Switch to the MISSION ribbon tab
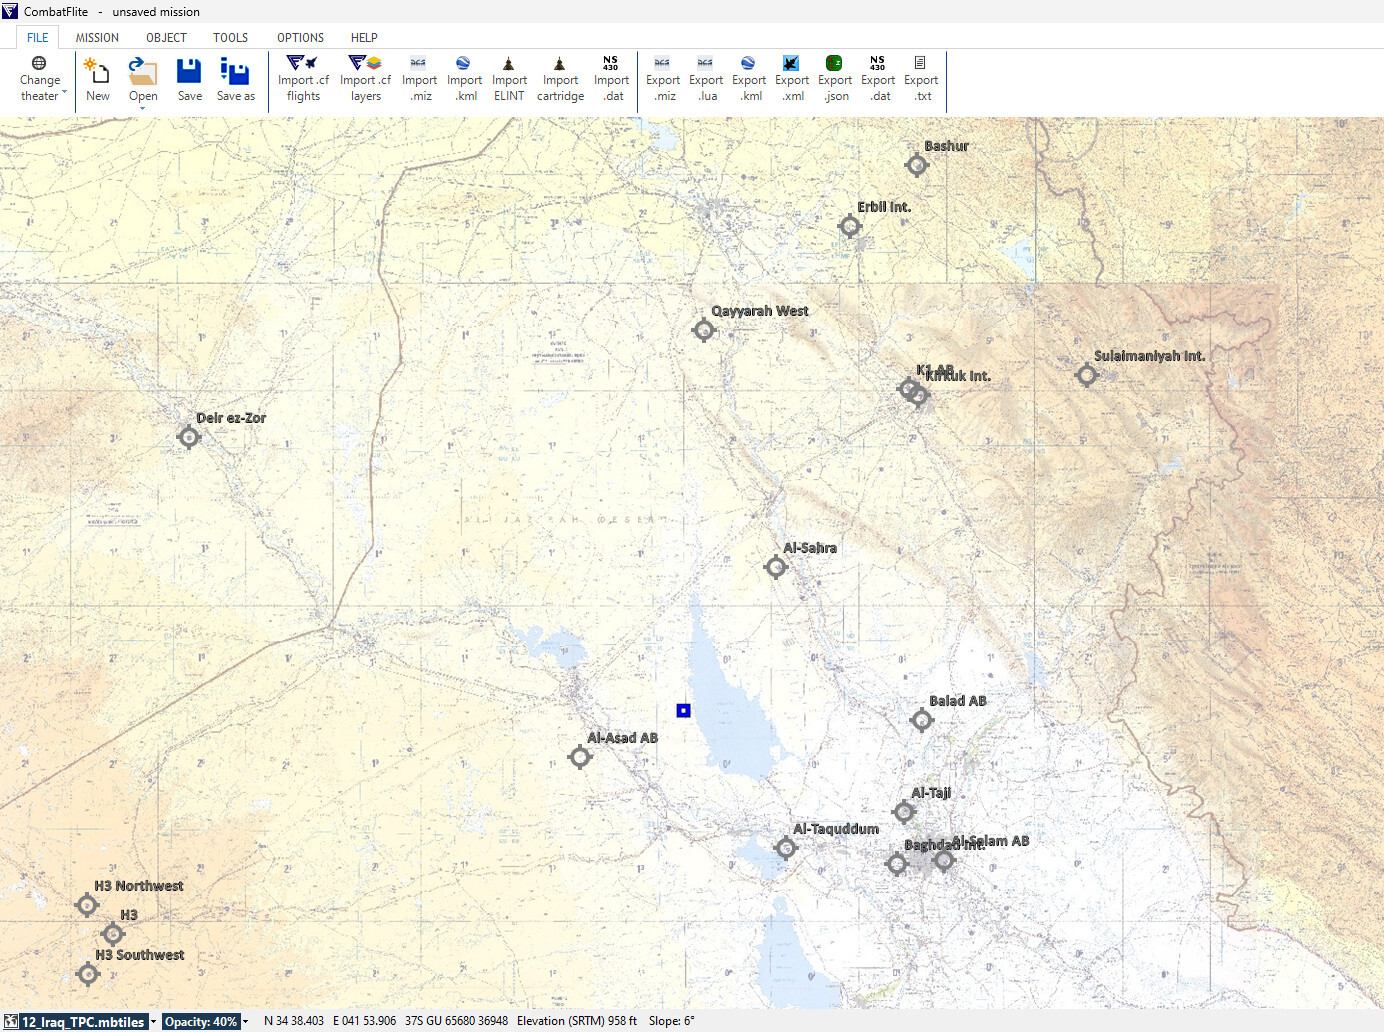 tap(97, 38)
